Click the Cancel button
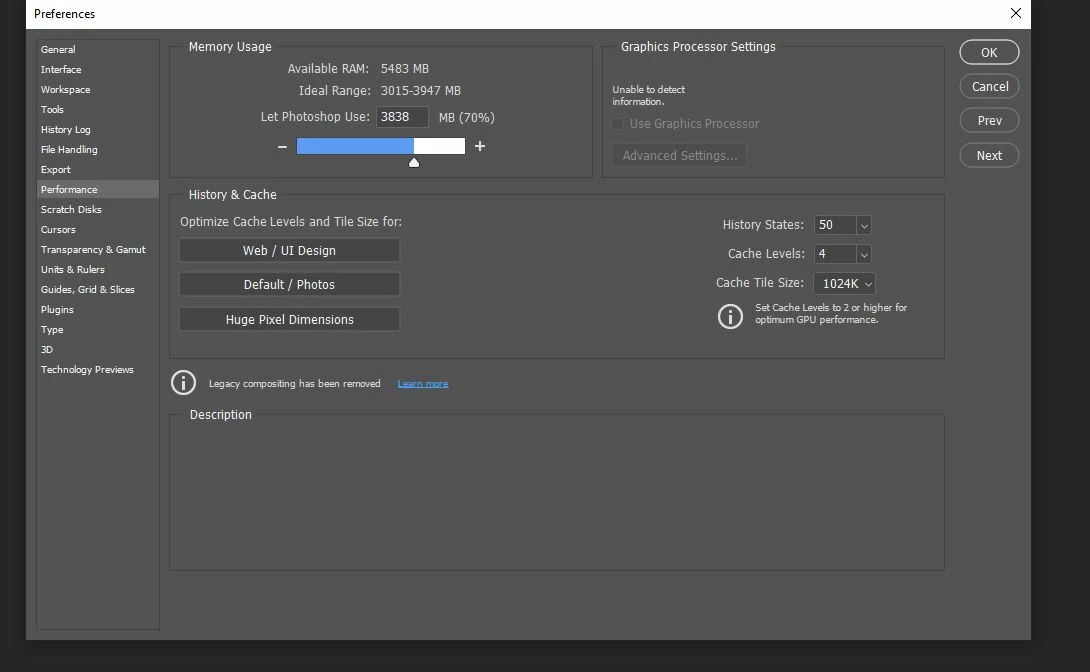This screenshot has width=1090, height=672. pos(989,86)
